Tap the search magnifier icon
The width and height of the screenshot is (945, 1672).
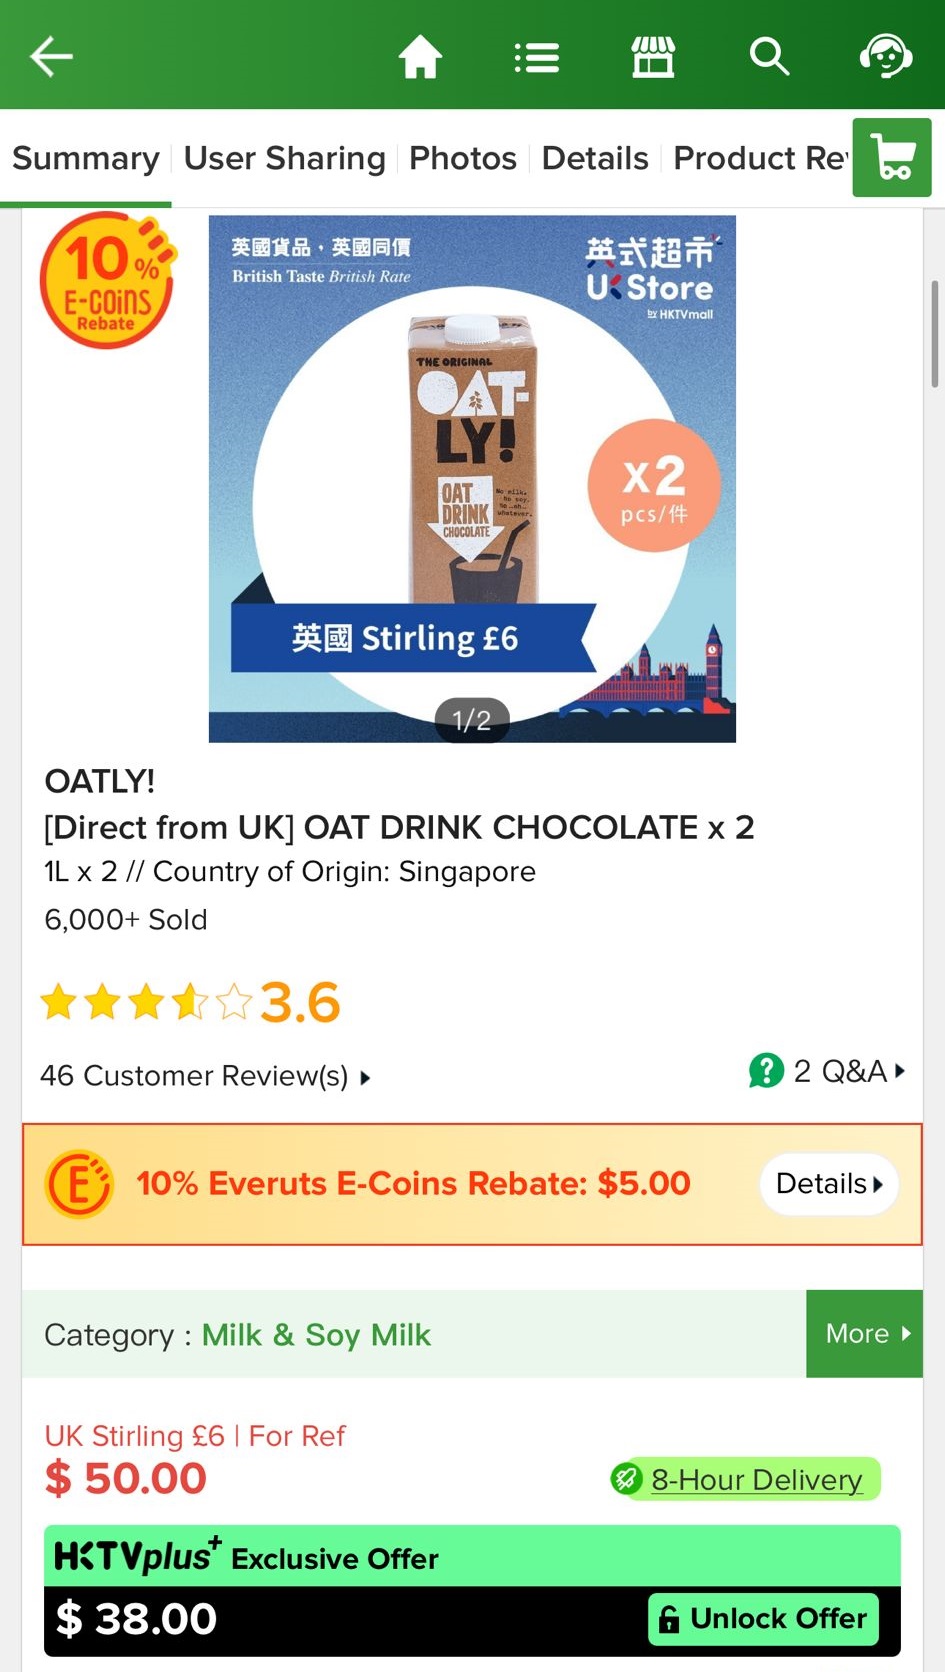pyautogui.click(x=769, y=57)
